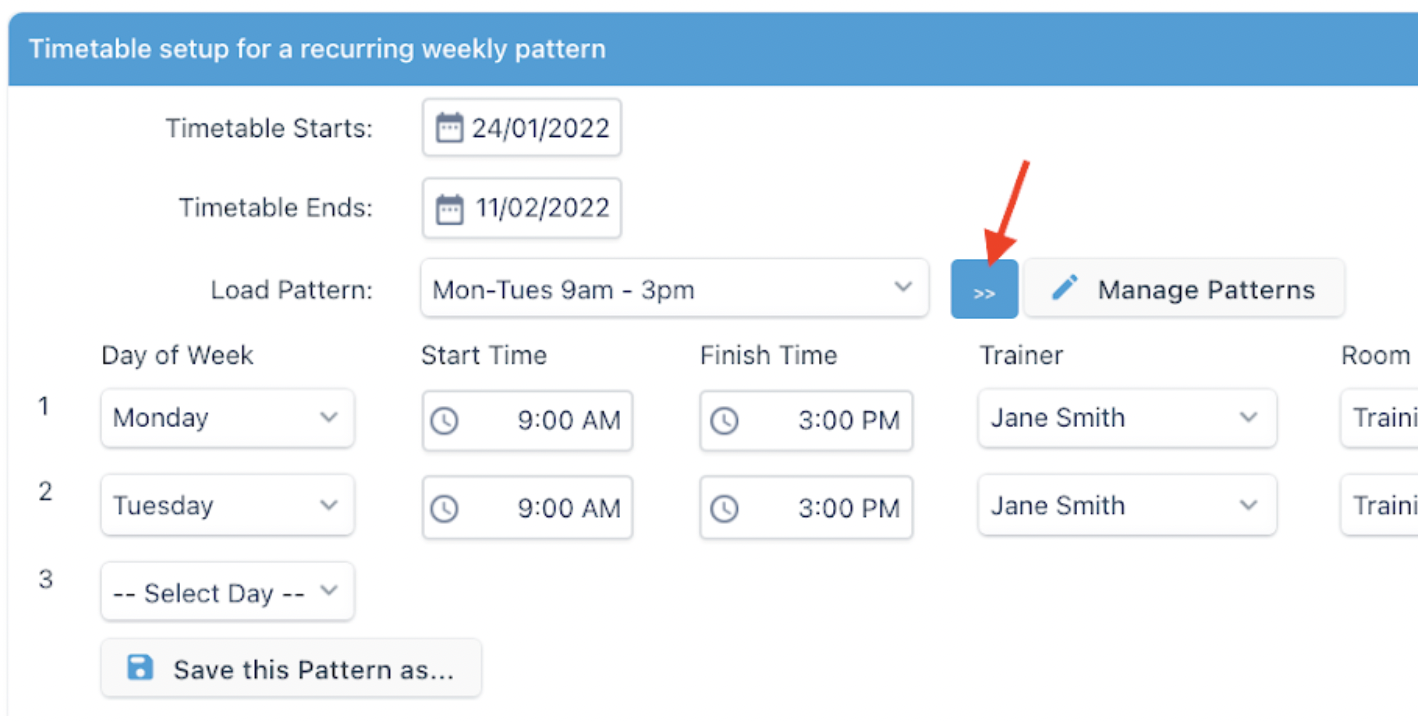The image size is (1418, 722).
Task: Save this Pattern as a new pattern
Action: click(x=291, y=667)
